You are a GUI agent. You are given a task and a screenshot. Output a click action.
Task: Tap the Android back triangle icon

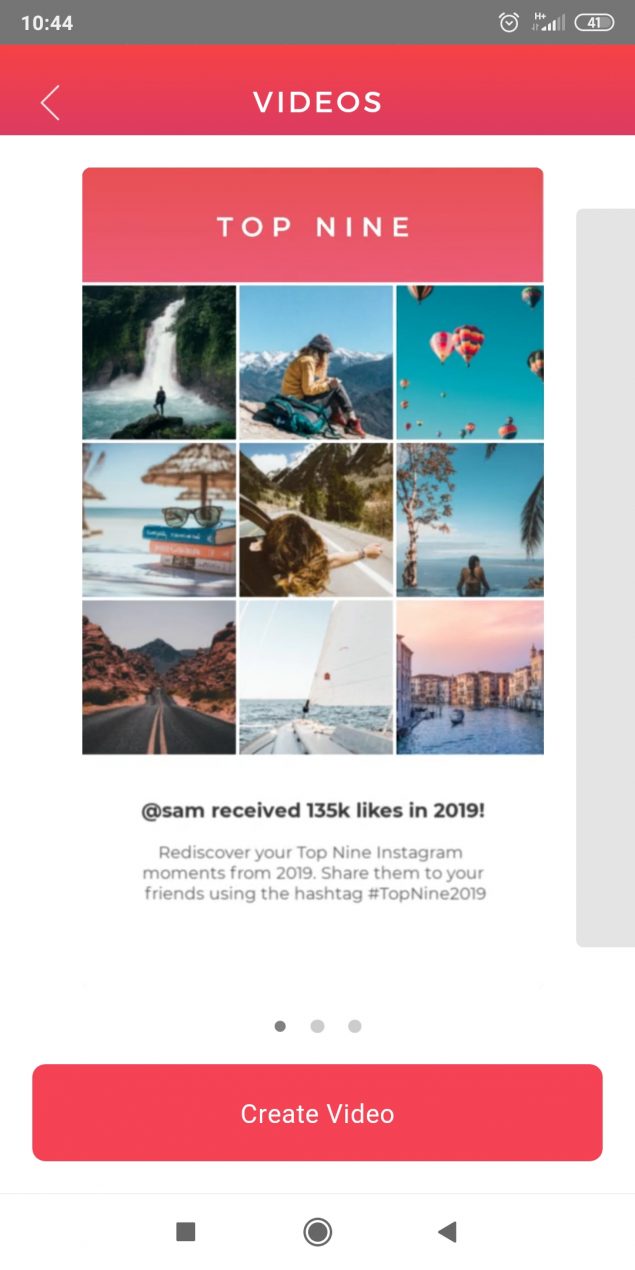click(x=447, y=1232)
